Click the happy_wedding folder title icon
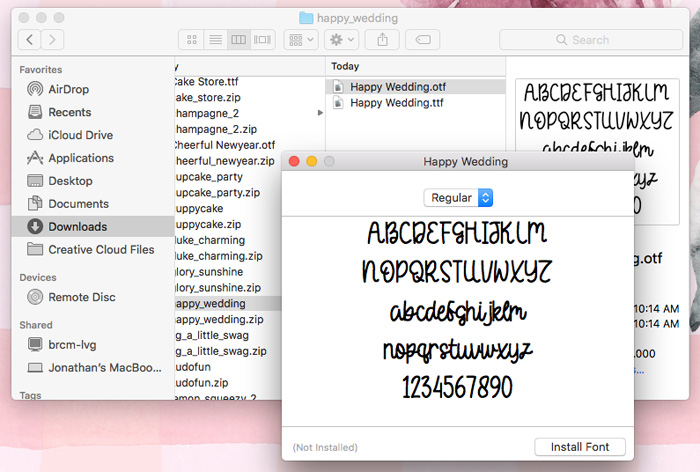The image size is (700, 472). click(x=306, y=18)
